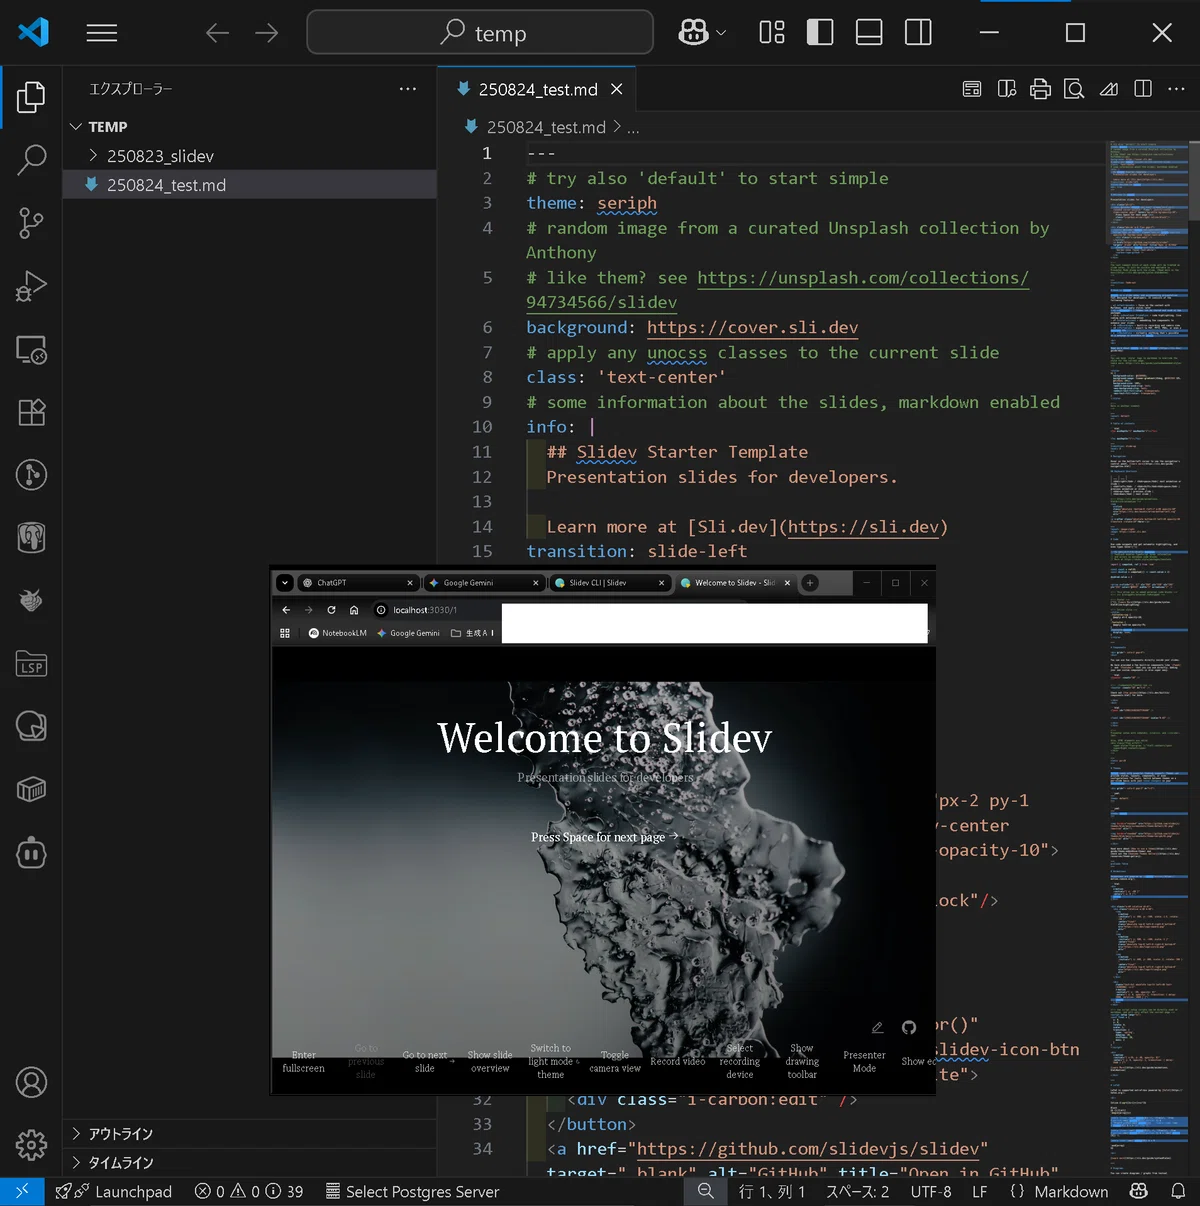Open Copilot chat from the title bar
1200x1206 pixels.
point(693,33)
